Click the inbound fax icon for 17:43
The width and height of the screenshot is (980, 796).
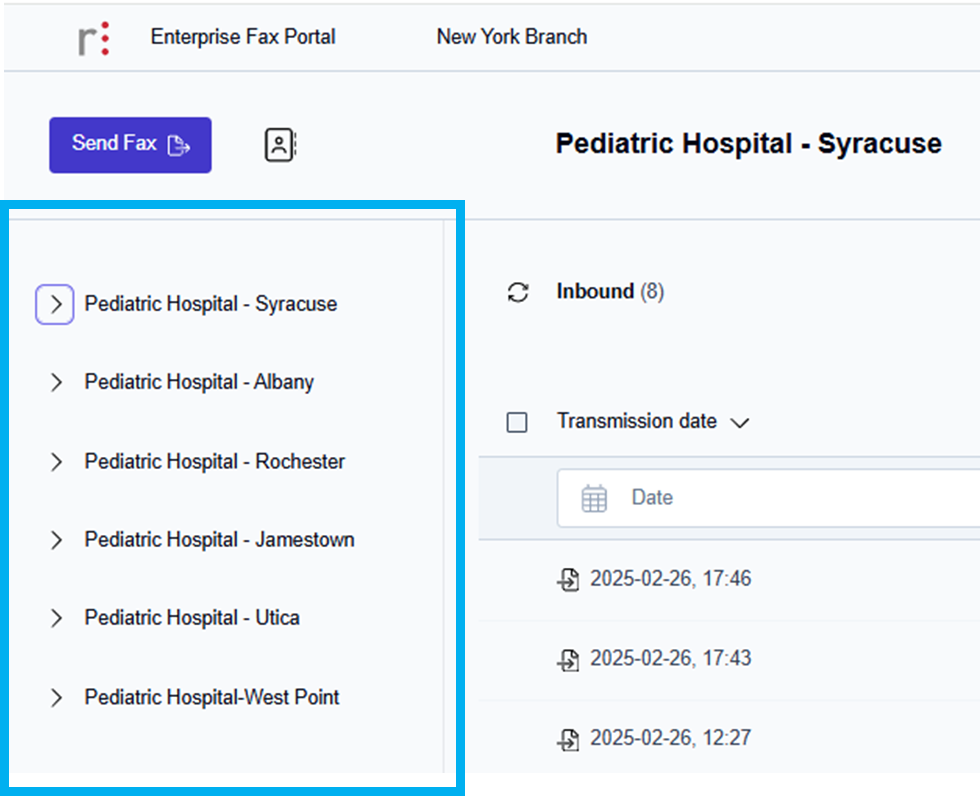568,659
